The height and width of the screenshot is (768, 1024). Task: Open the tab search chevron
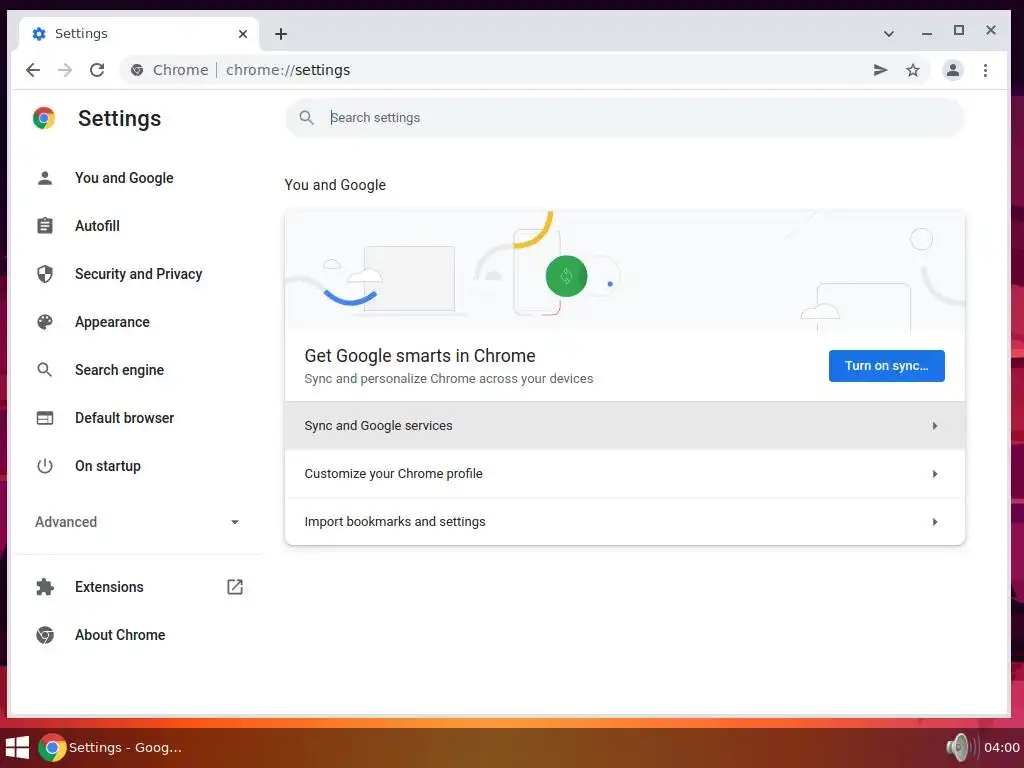[889, 33]
